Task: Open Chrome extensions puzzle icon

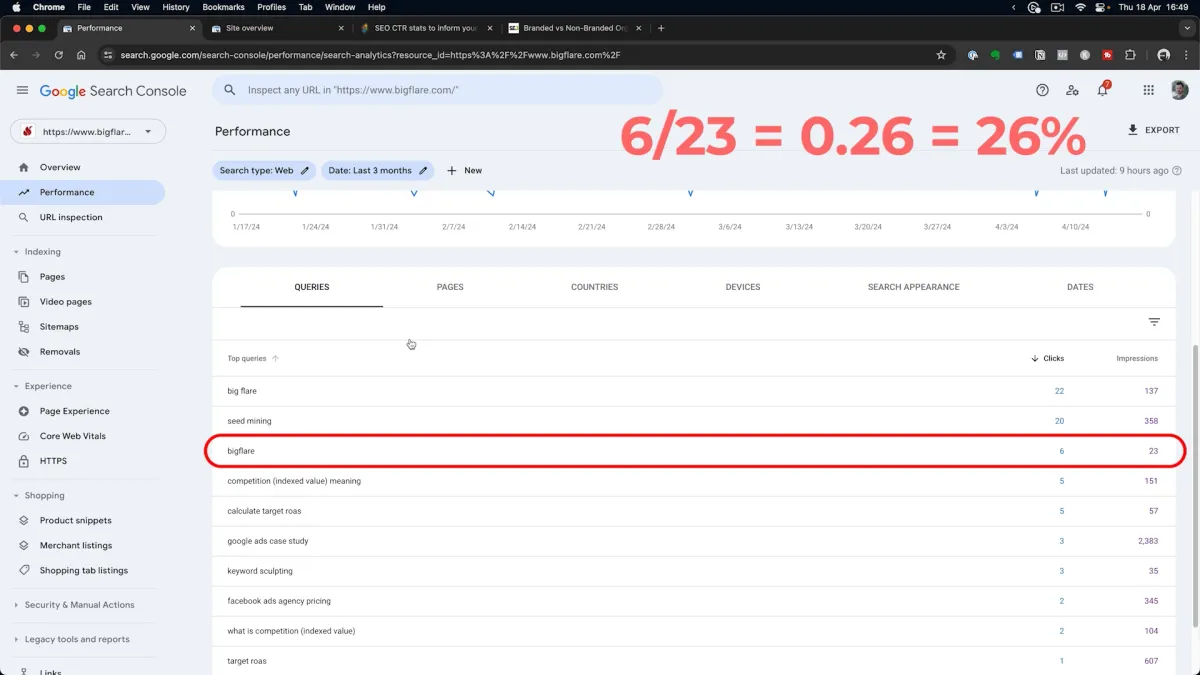Action: click(1131, 55)
